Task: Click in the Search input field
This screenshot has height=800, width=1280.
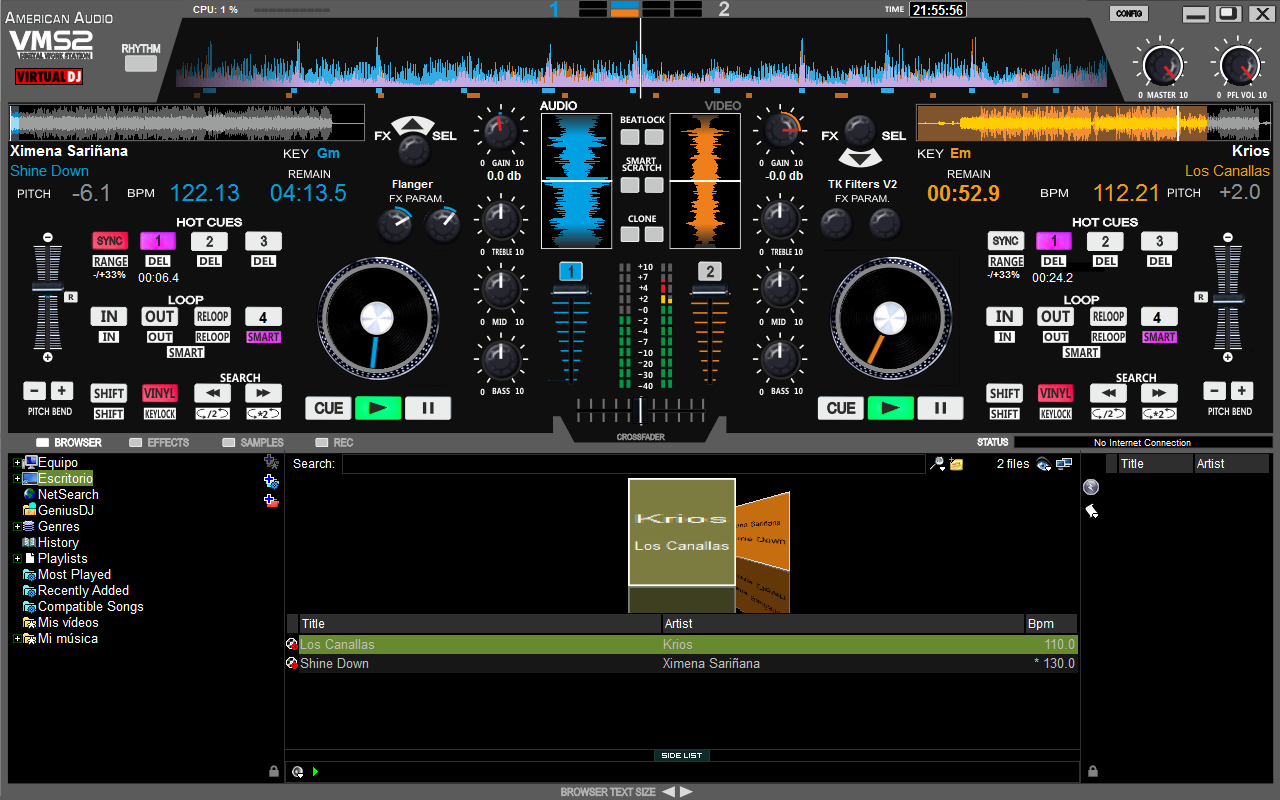Action: (633, 464)
